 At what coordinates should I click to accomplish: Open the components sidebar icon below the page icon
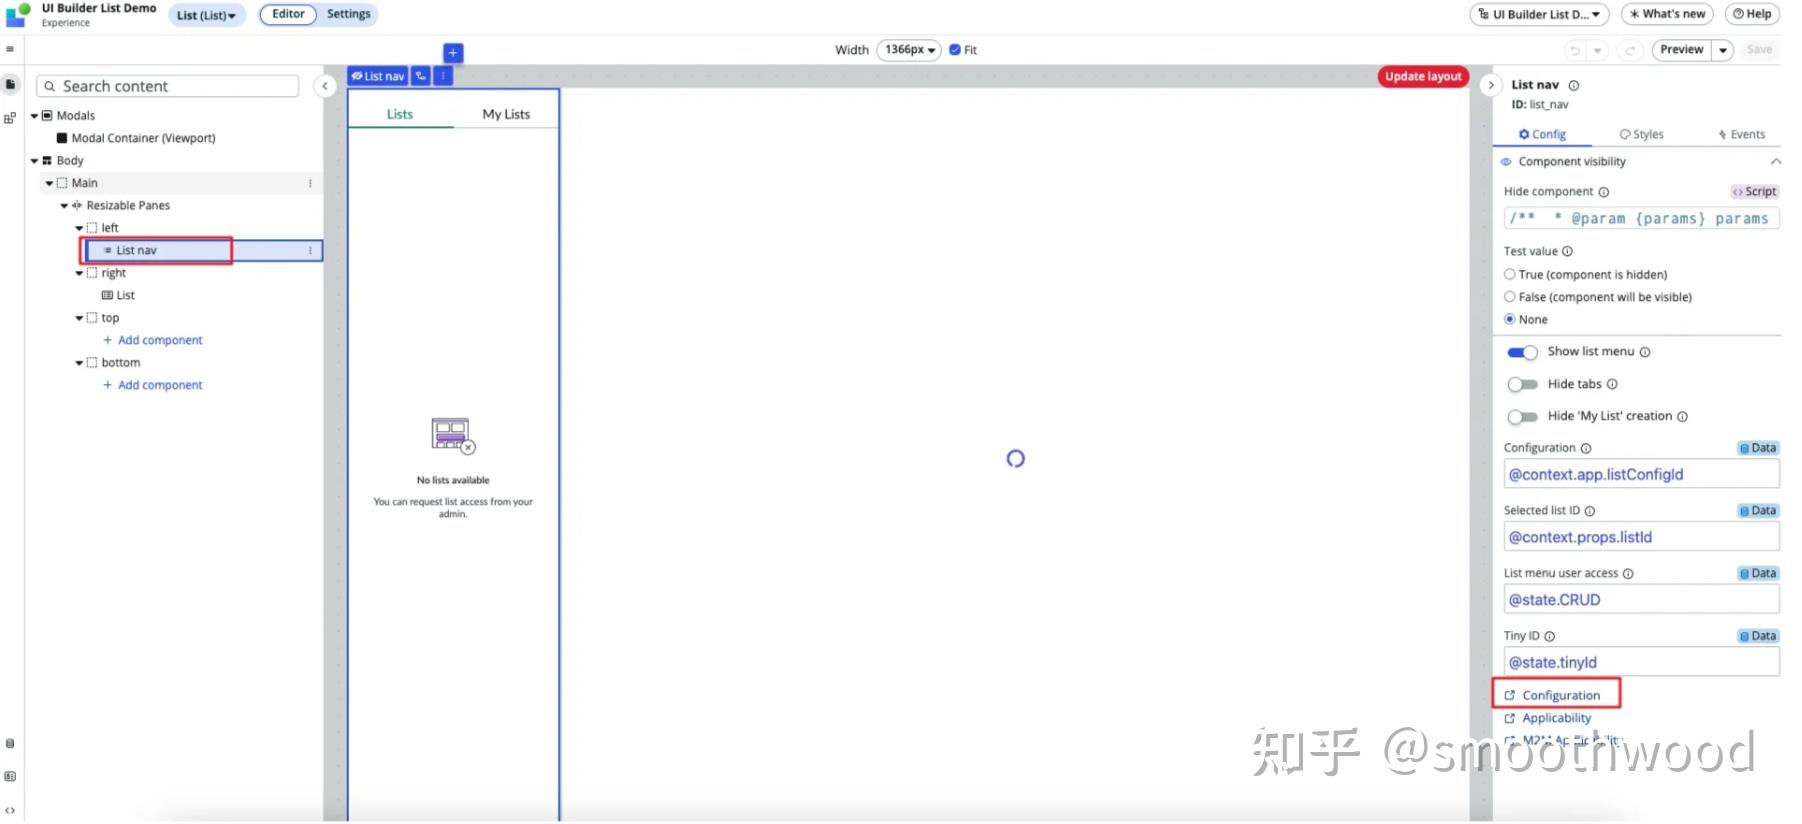tap(10, 118)
